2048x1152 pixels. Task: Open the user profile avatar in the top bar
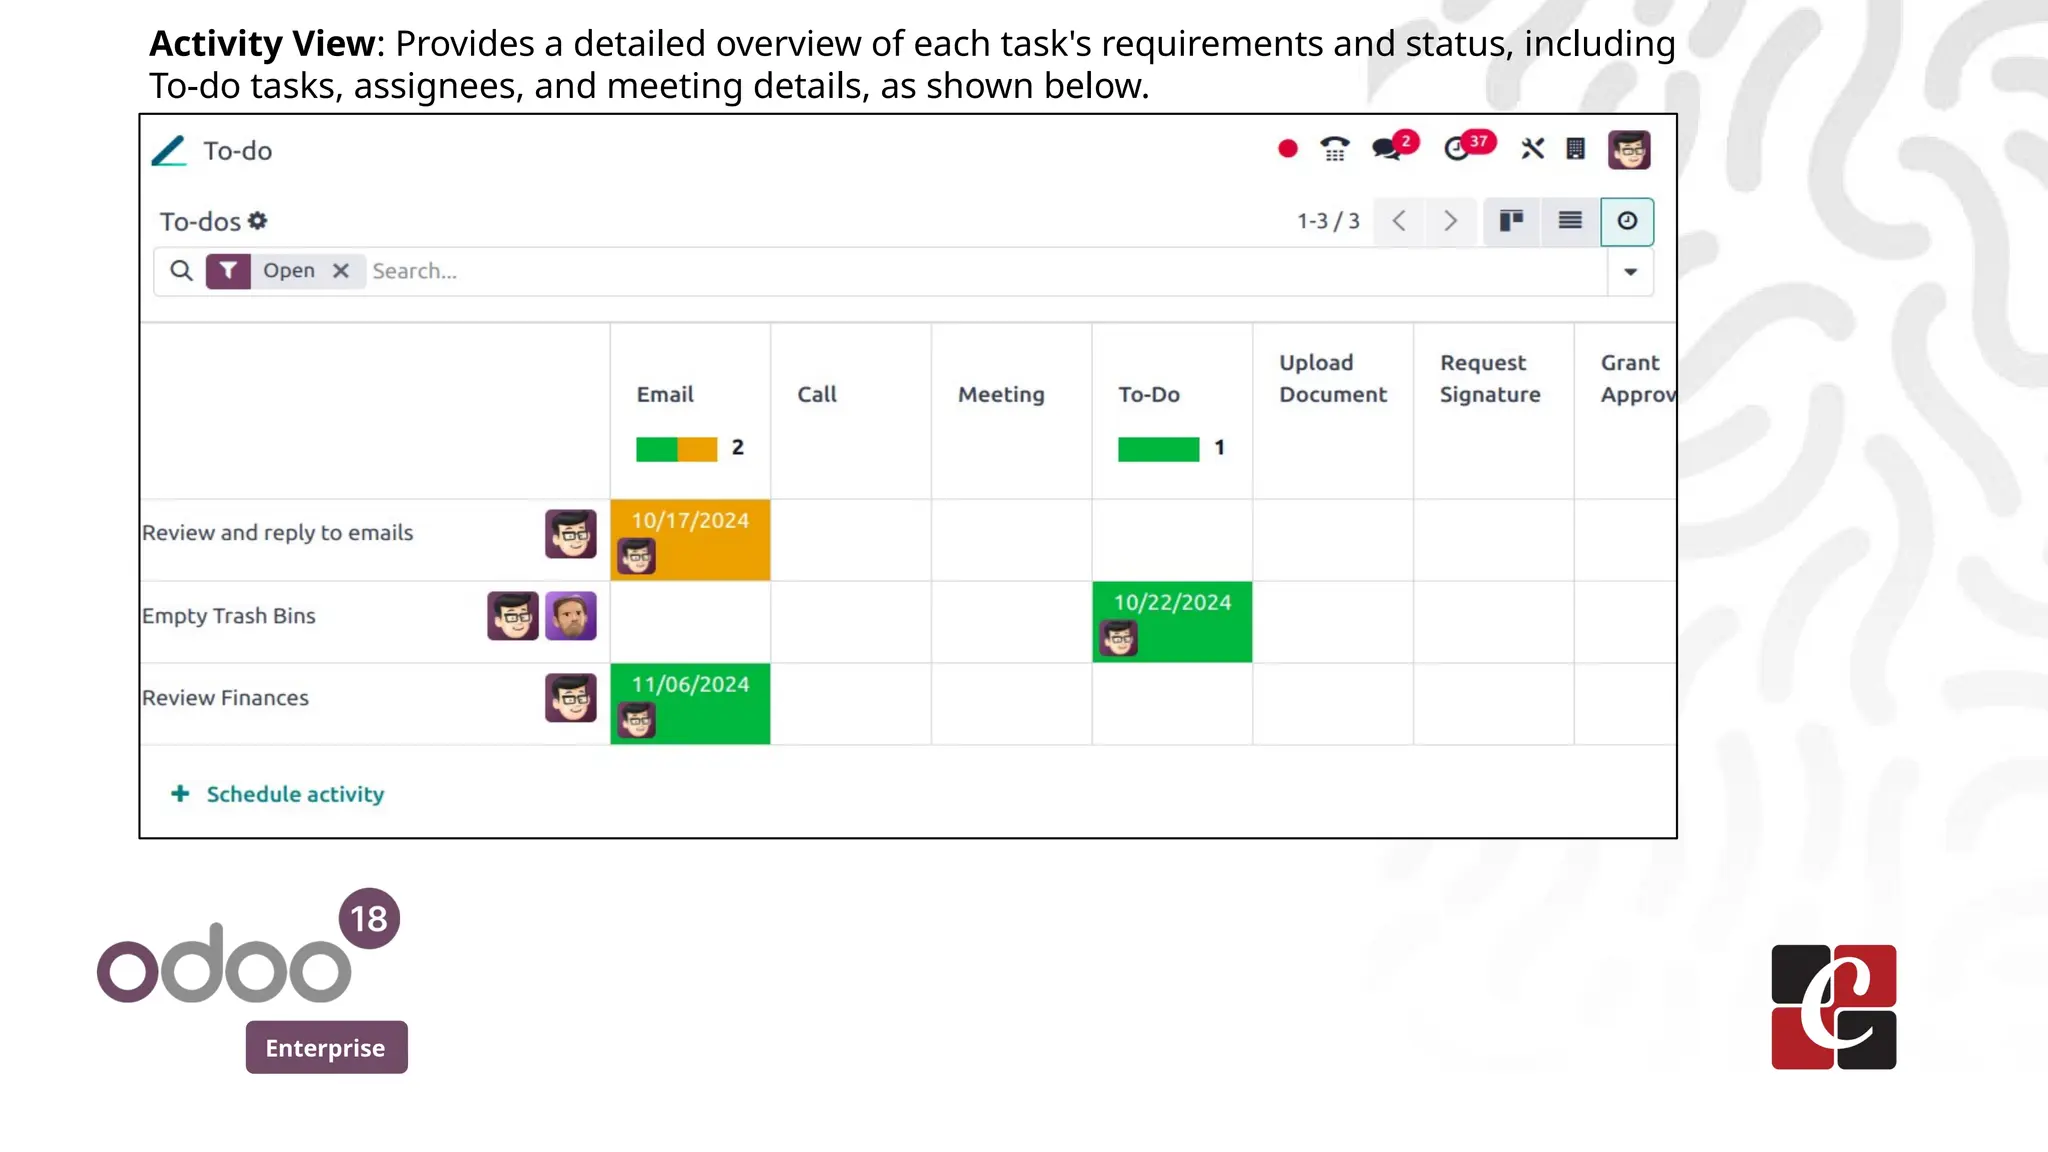1629,150
